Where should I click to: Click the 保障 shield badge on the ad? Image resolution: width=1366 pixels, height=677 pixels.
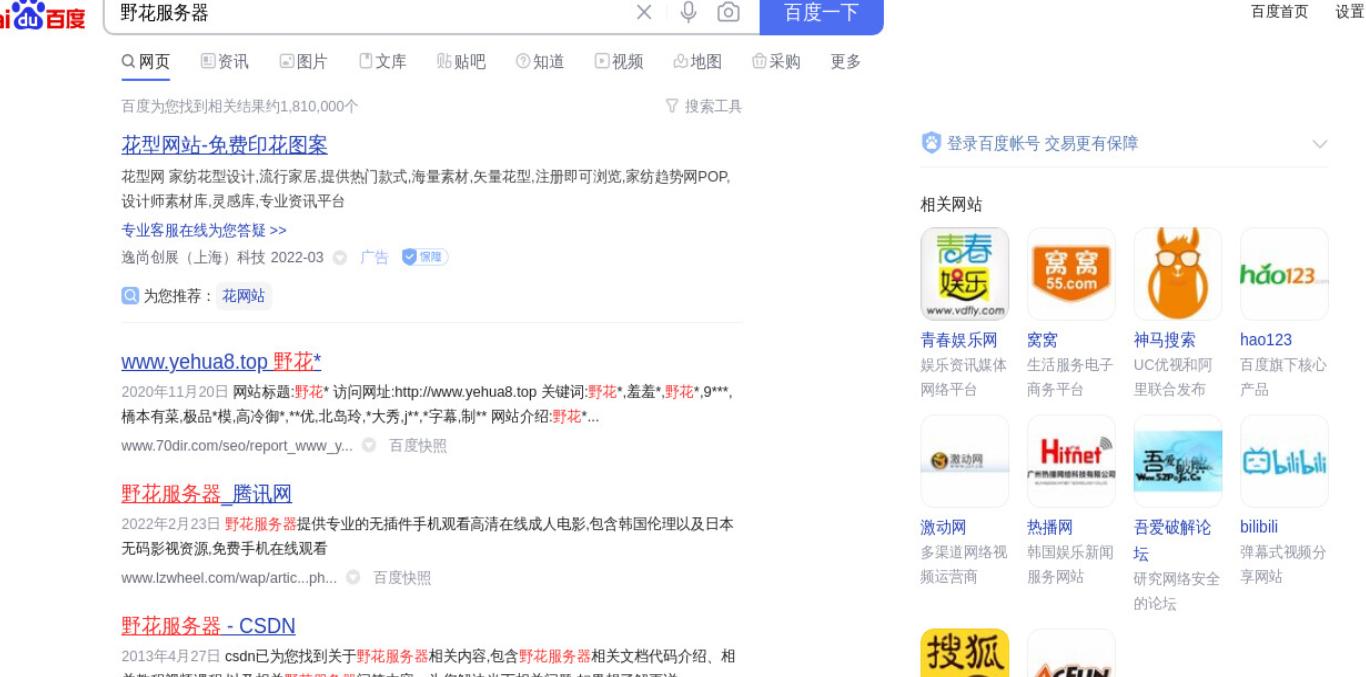[425, 257]
